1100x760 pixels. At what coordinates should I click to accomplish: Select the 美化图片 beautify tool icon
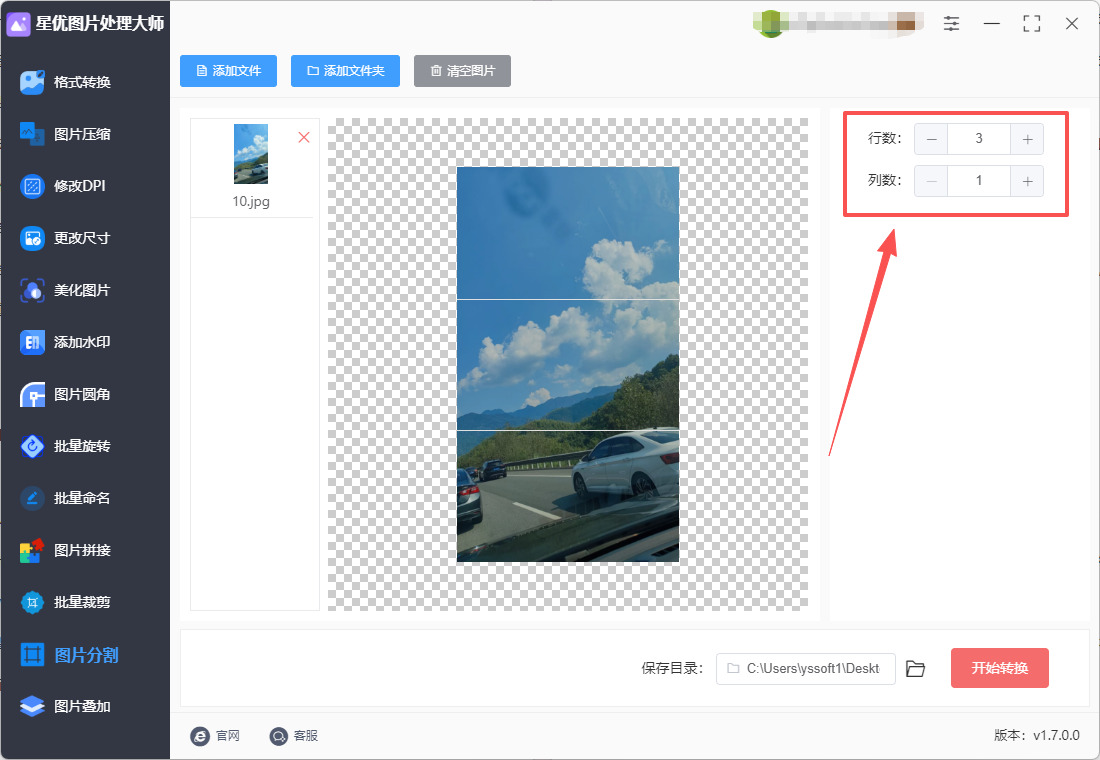pyautogui.click(x=32, y=290)
